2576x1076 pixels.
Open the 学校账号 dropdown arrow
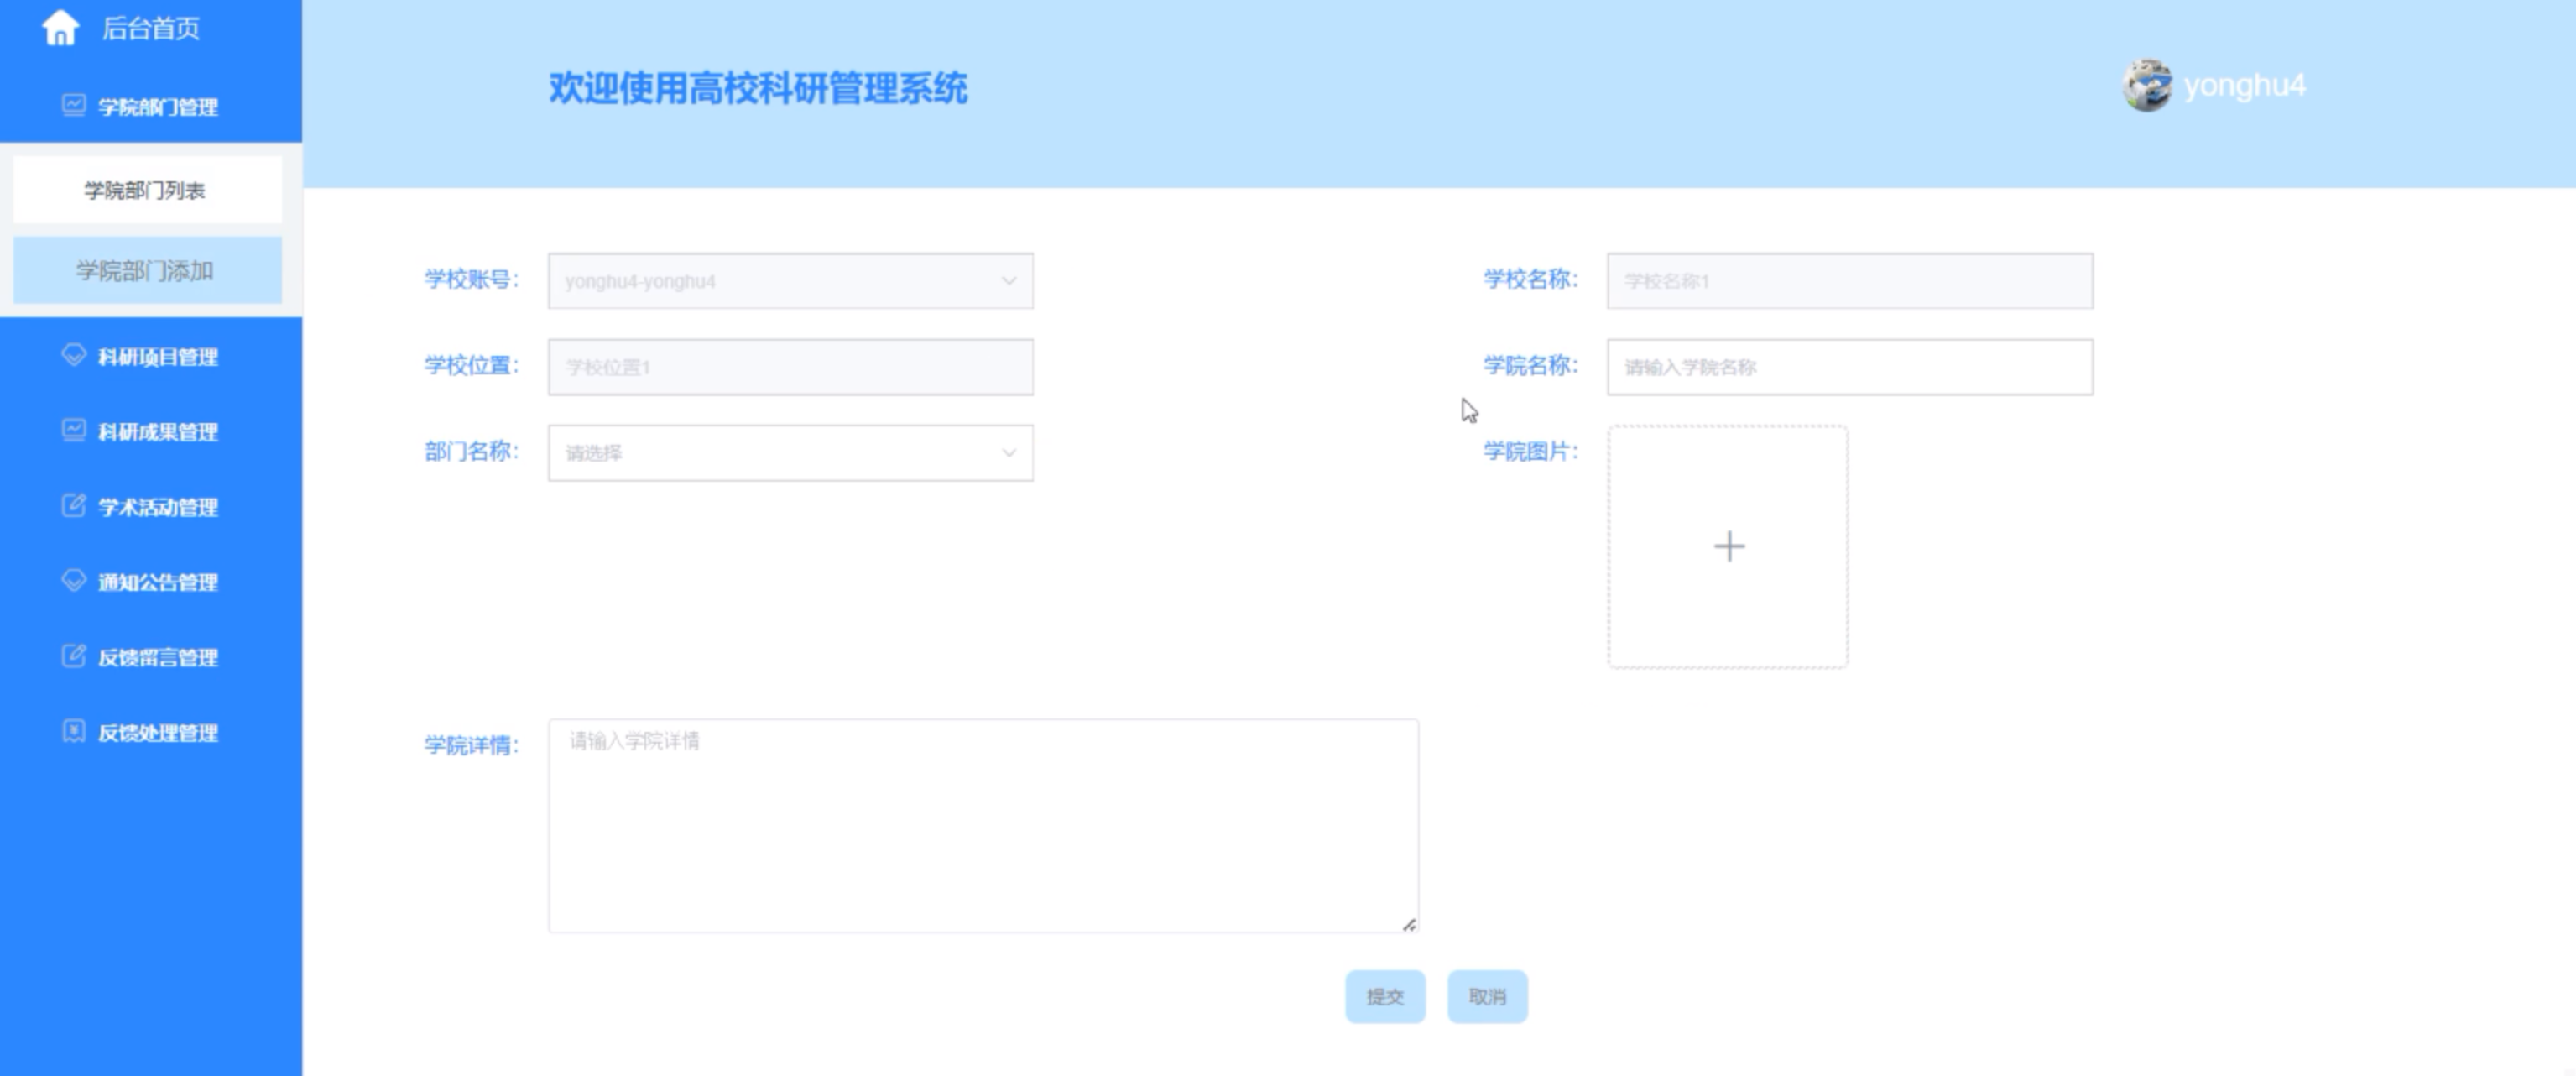tap(1008, 281)
